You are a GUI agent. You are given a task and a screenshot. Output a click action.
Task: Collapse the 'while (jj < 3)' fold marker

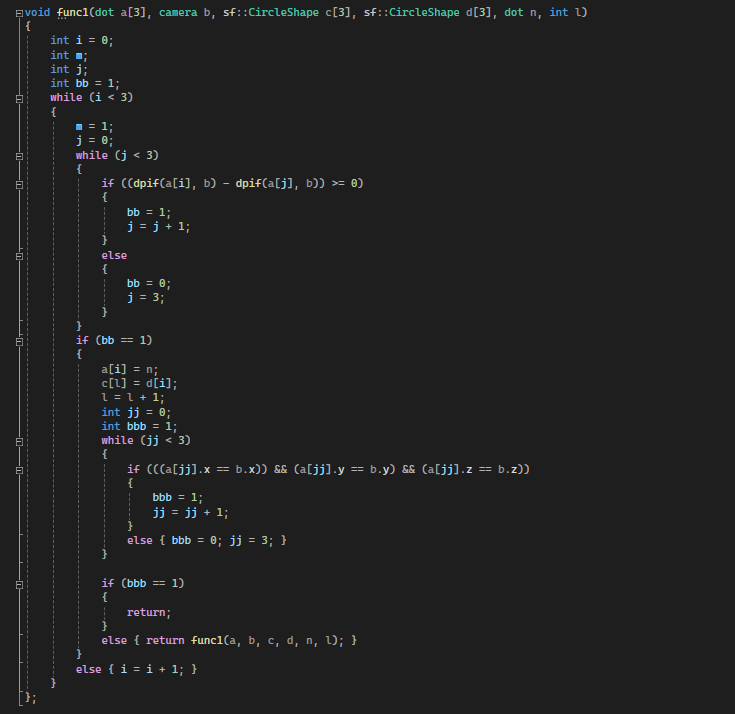[x=19, y=442]
